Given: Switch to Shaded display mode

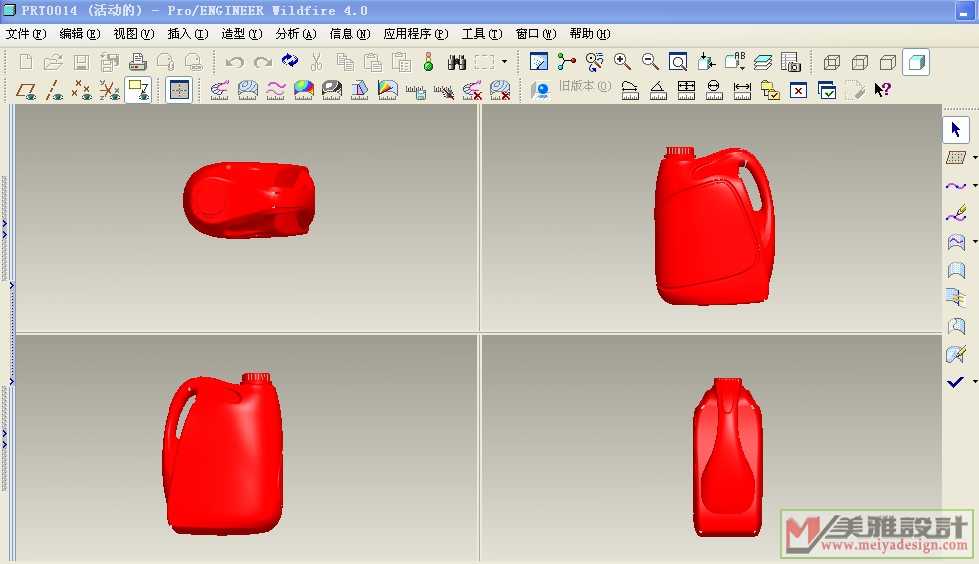Looking at the screenshot, I should pyautogui.click(x=916, y=62).
